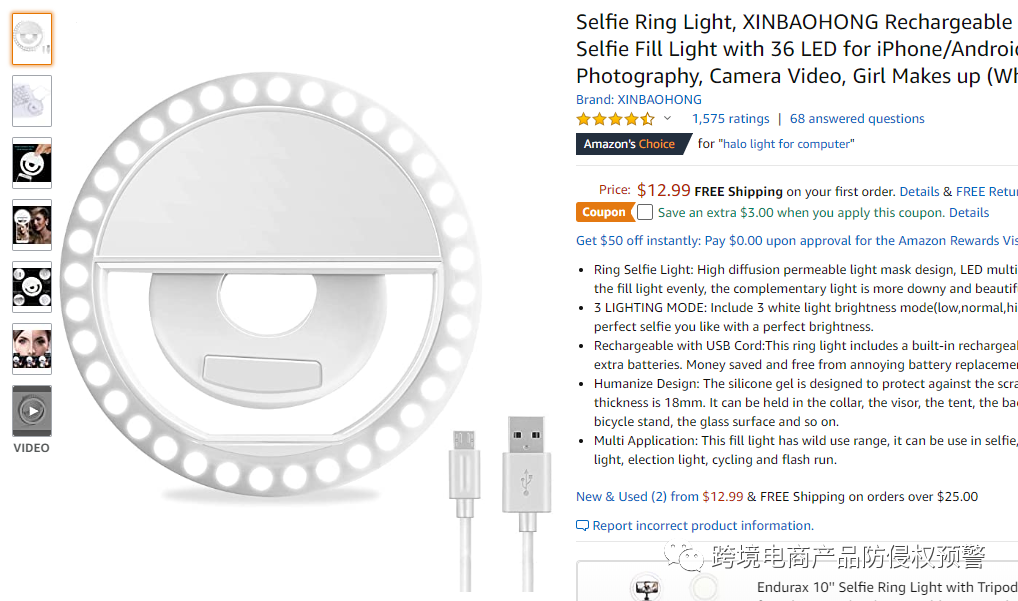
Task: Click the speech bubble report icon
Action: [582, 526]
